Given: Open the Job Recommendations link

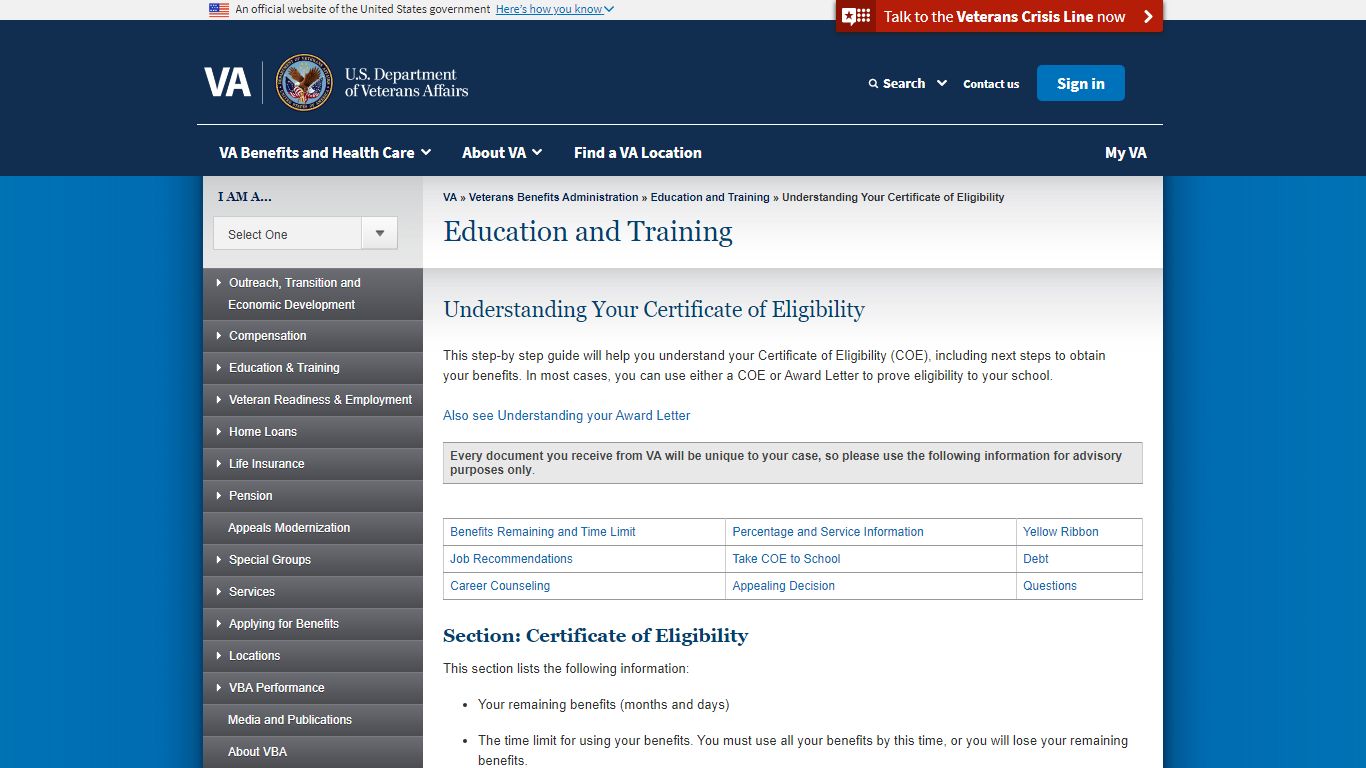Looking at the screenshot, I should [x=511, y=559].
